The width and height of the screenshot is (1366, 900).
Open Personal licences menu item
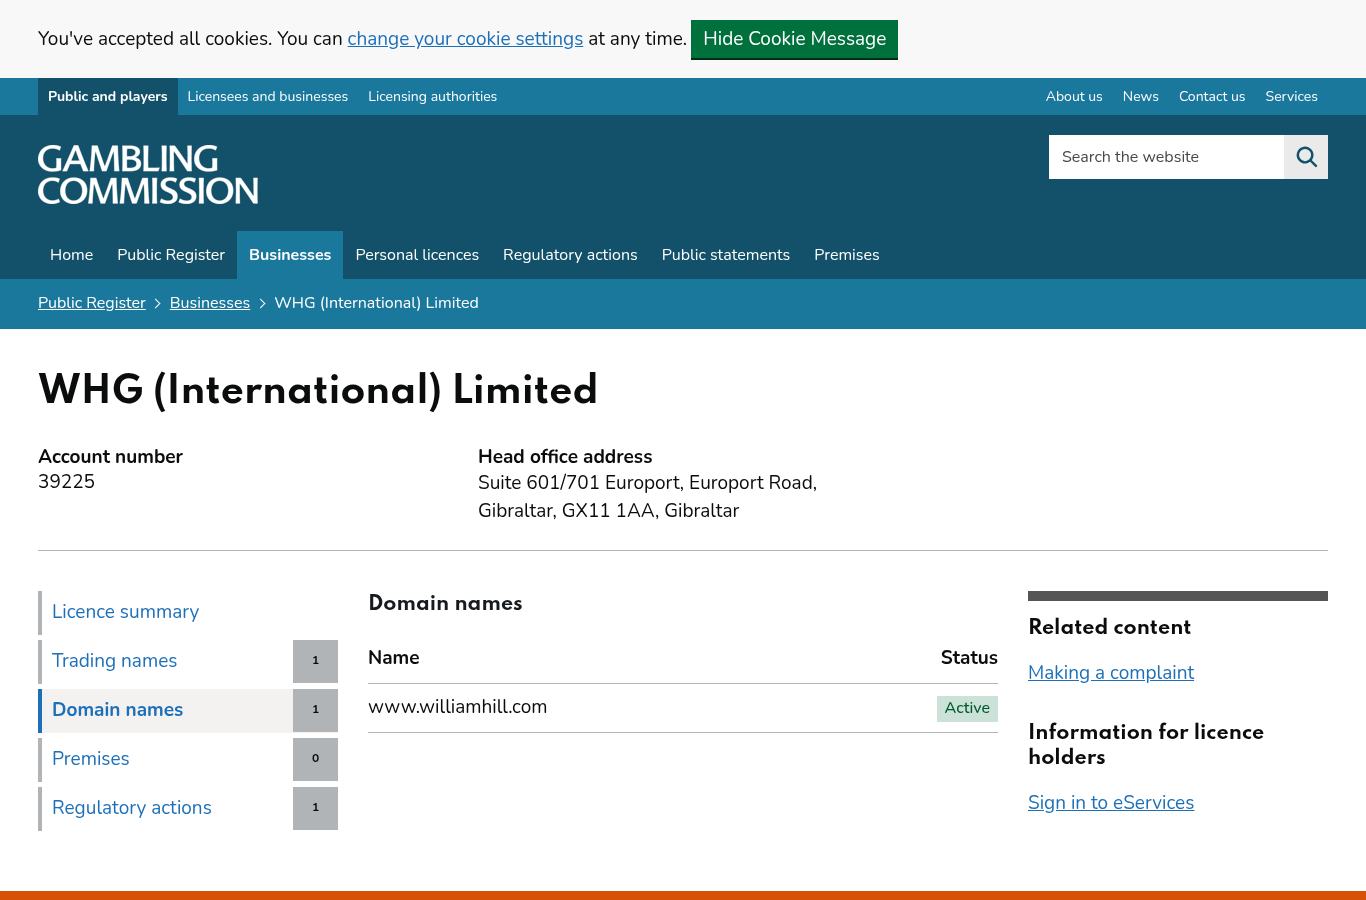pos(417,255)
